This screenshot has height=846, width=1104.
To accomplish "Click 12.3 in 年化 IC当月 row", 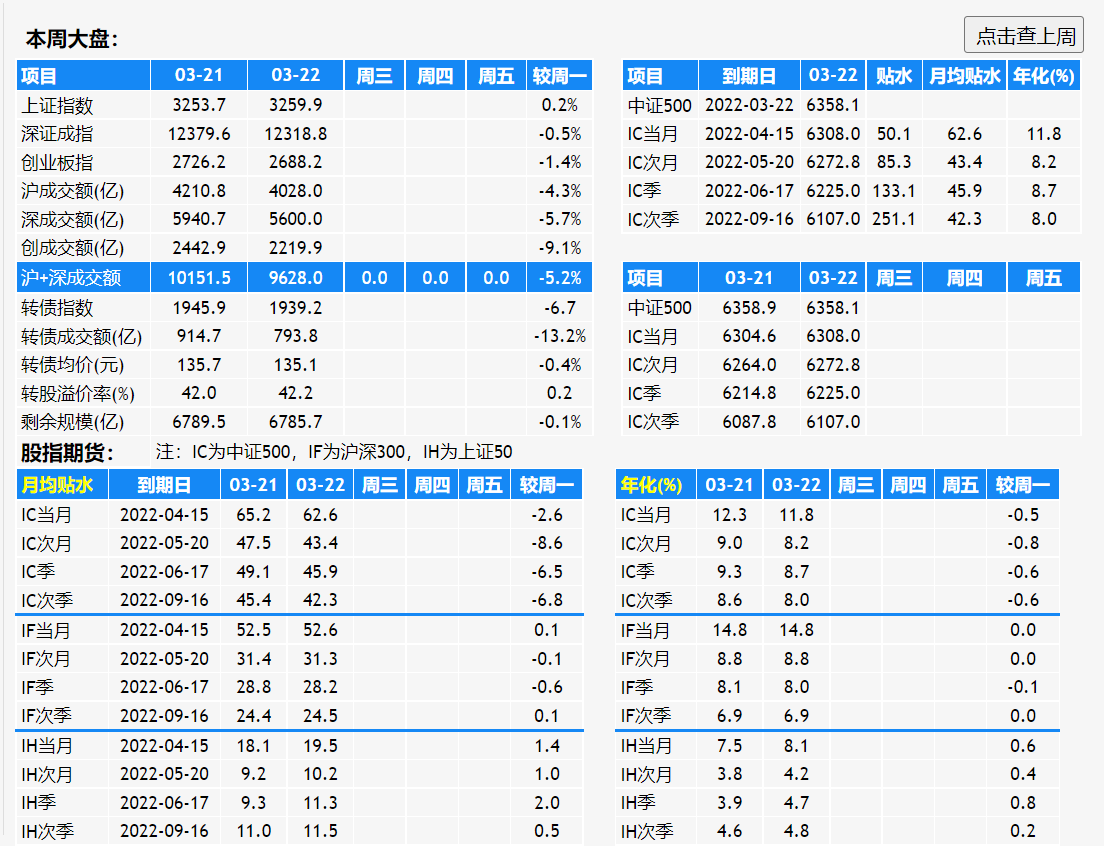I will (x=729, y=514).
